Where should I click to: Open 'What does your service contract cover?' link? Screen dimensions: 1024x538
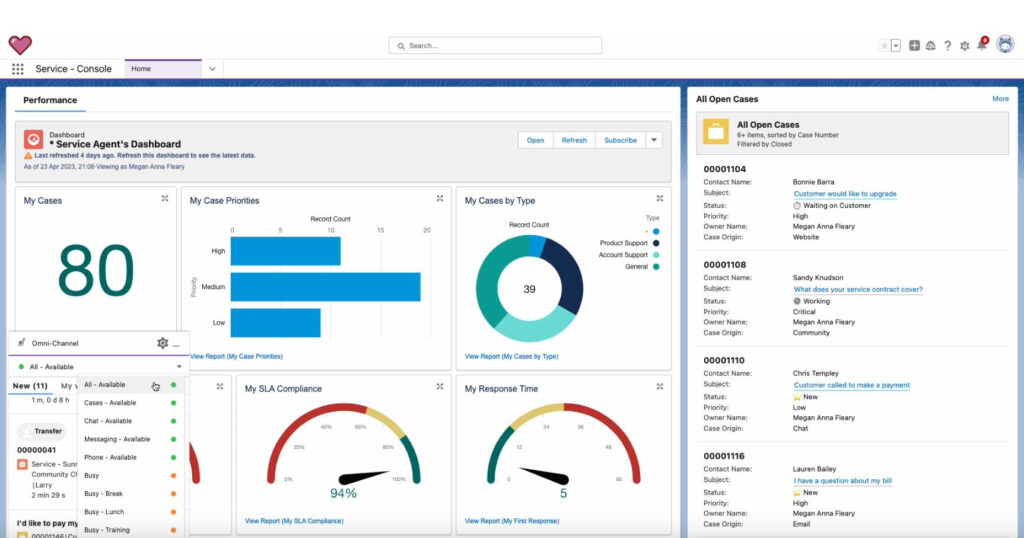pyautogui.click(x=858, y=289)
